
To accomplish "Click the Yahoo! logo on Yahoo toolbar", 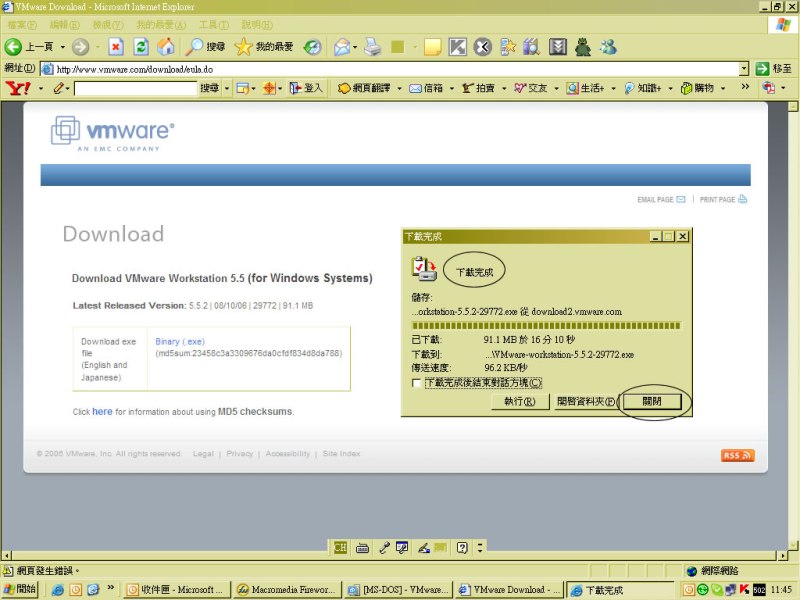I will click(x=18, y=88).
